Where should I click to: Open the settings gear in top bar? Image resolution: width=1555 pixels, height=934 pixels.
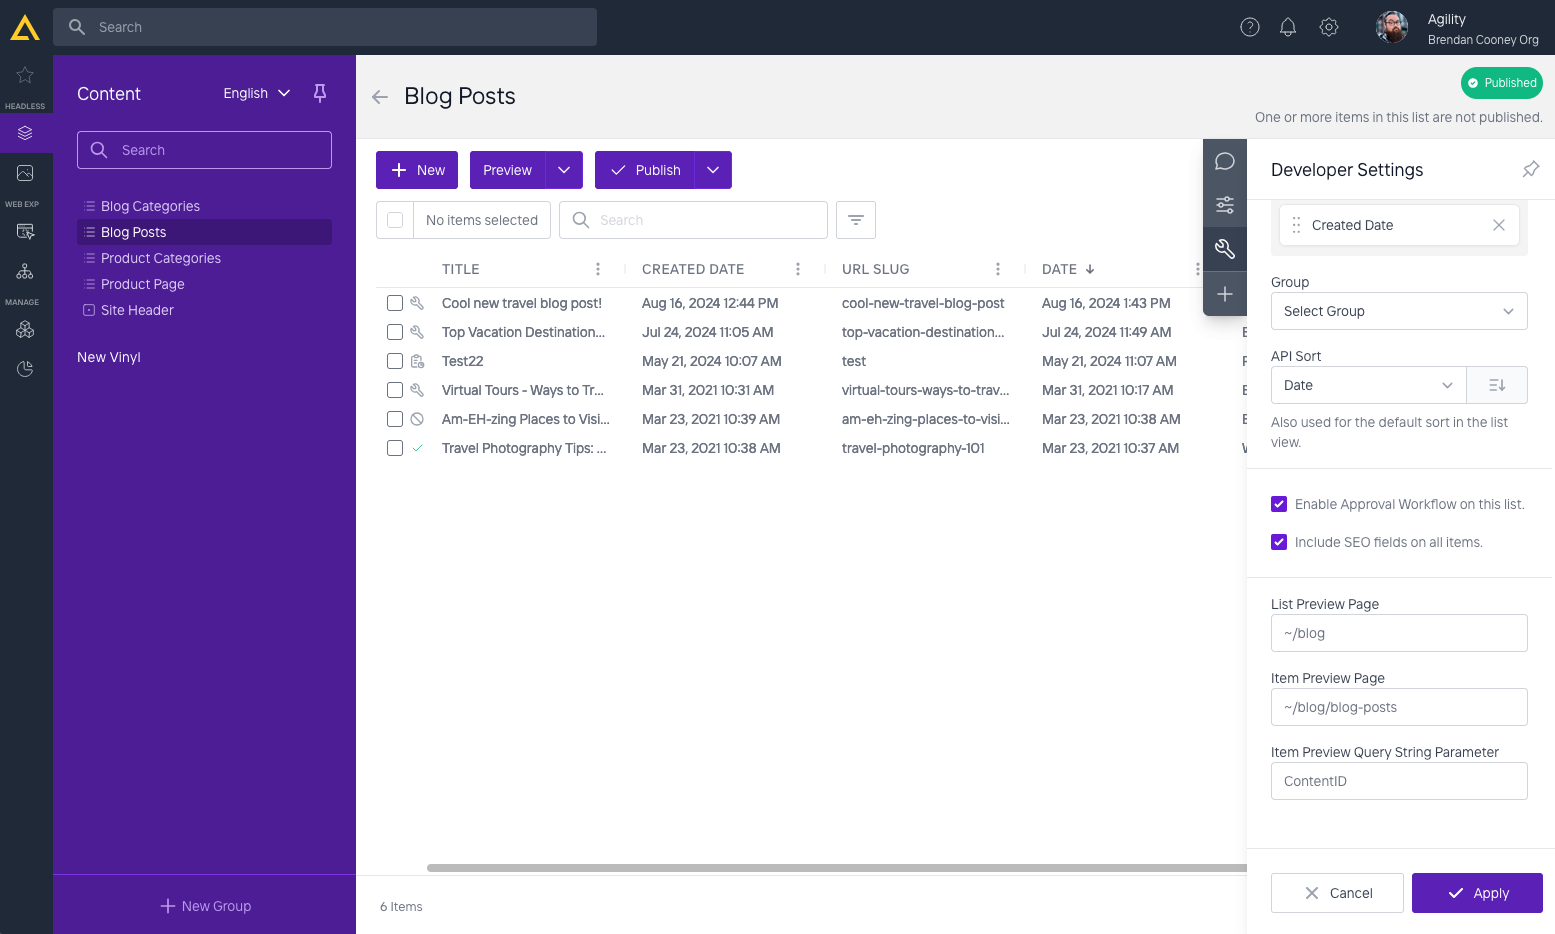click(1329, 27)
